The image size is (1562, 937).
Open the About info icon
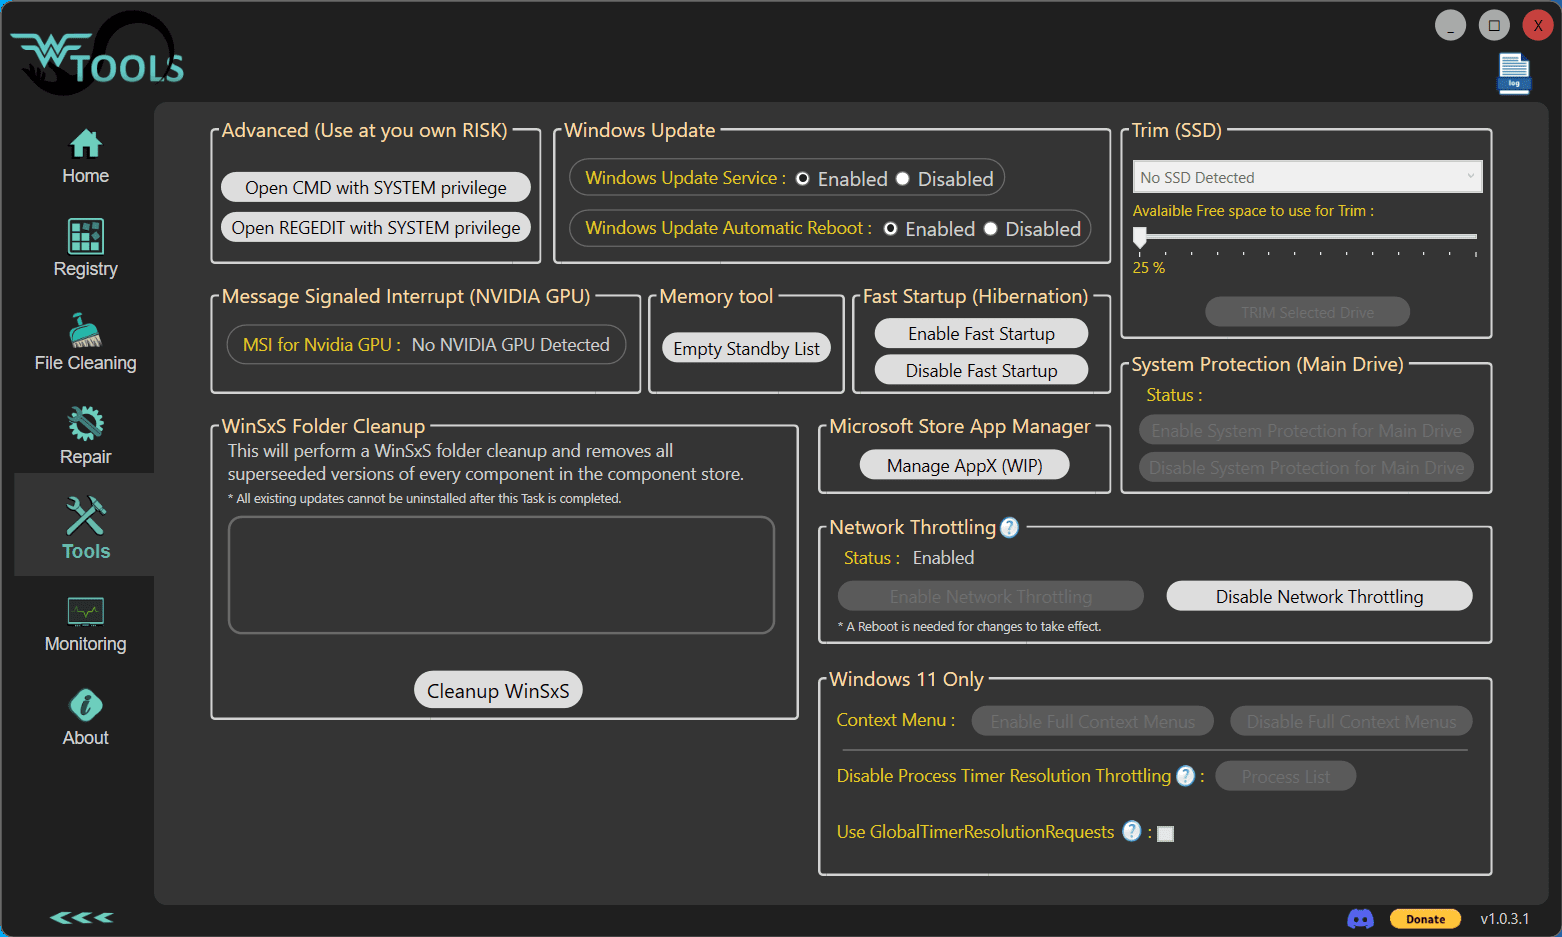86,705
